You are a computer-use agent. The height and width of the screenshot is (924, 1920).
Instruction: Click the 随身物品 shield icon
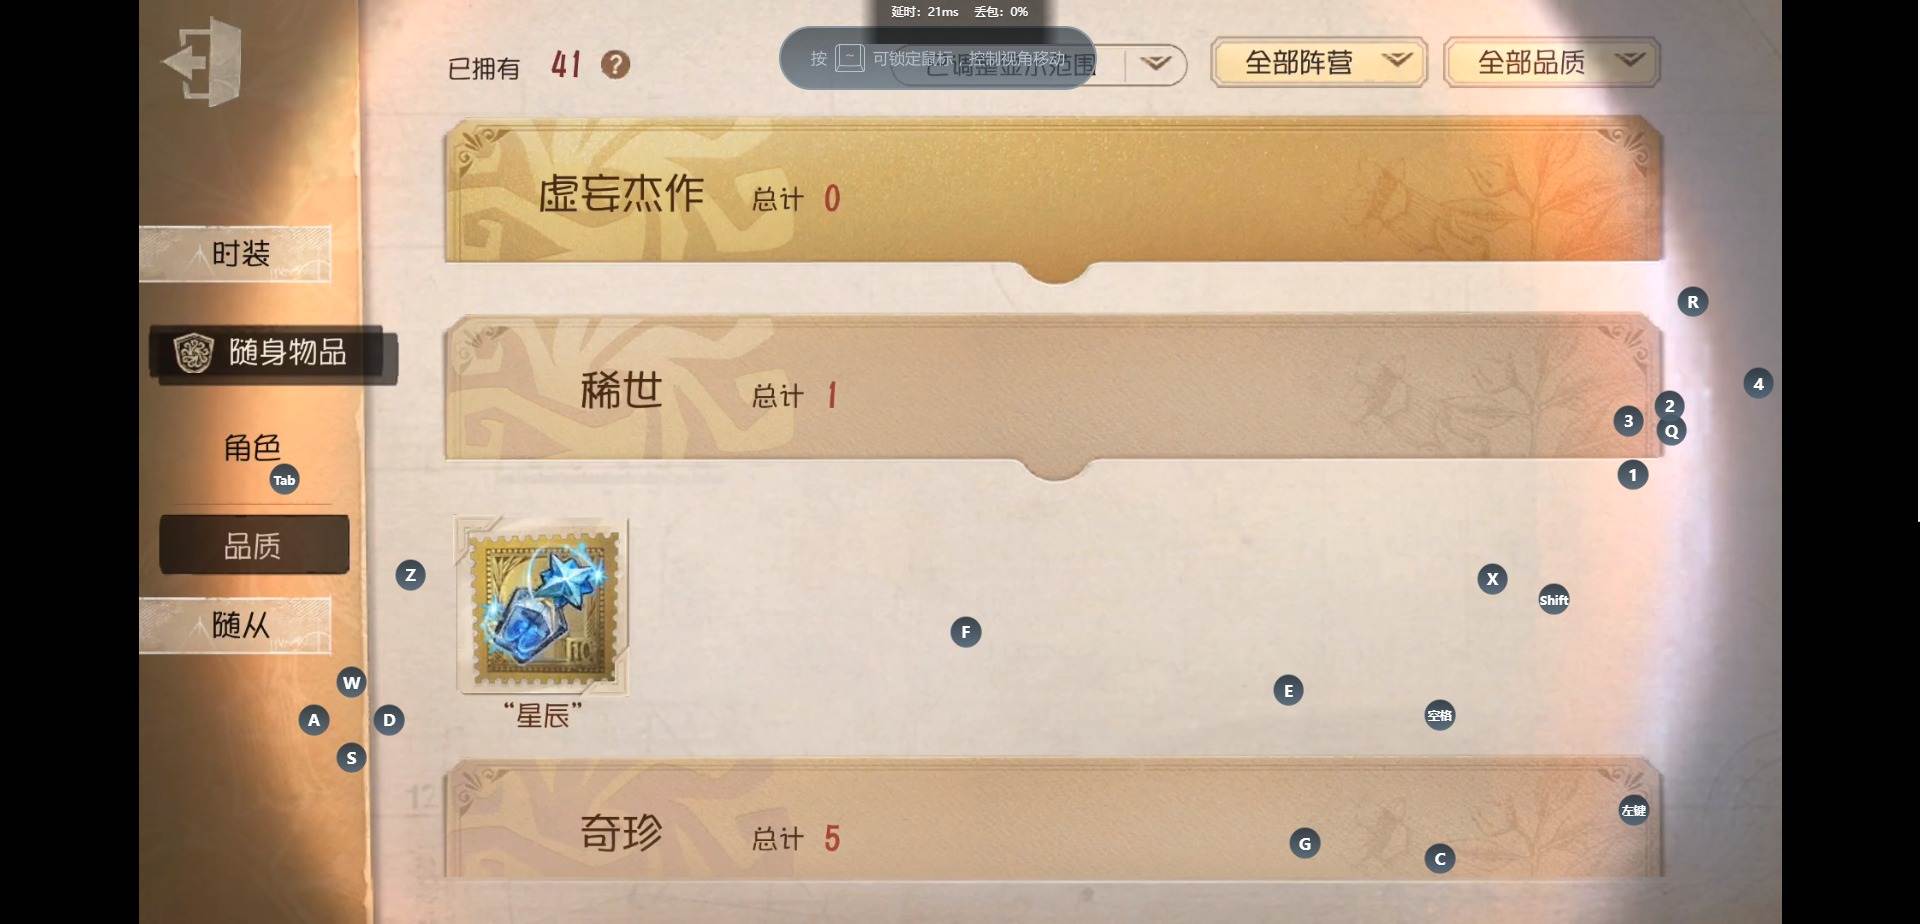coord(194,352)
